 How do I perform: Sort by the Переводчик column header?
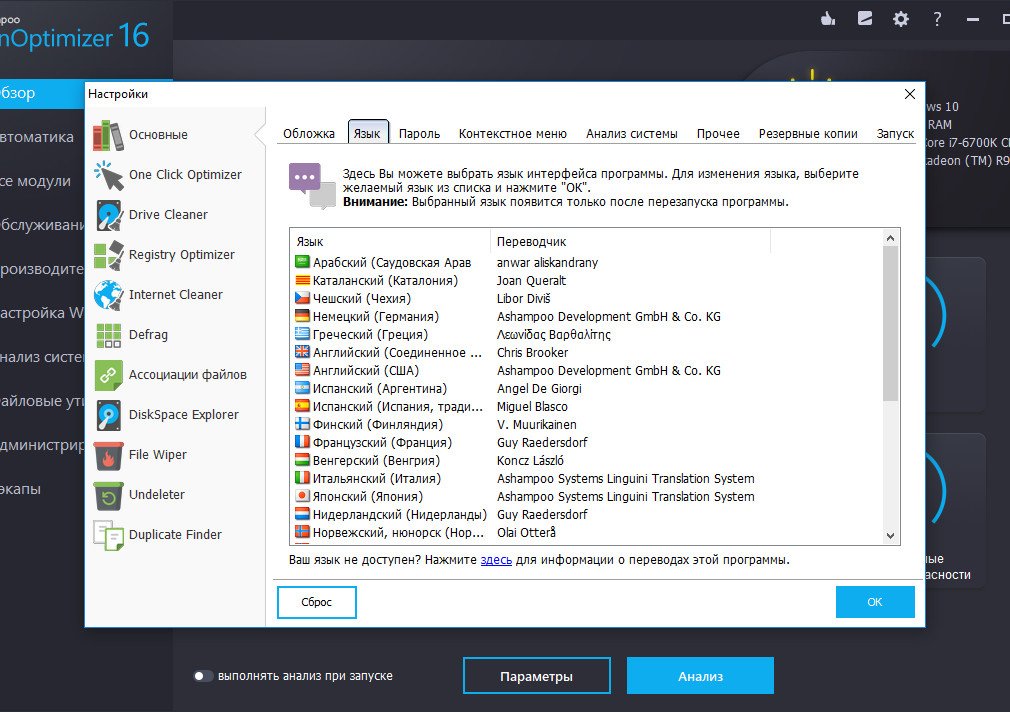[x=630, y=242]
